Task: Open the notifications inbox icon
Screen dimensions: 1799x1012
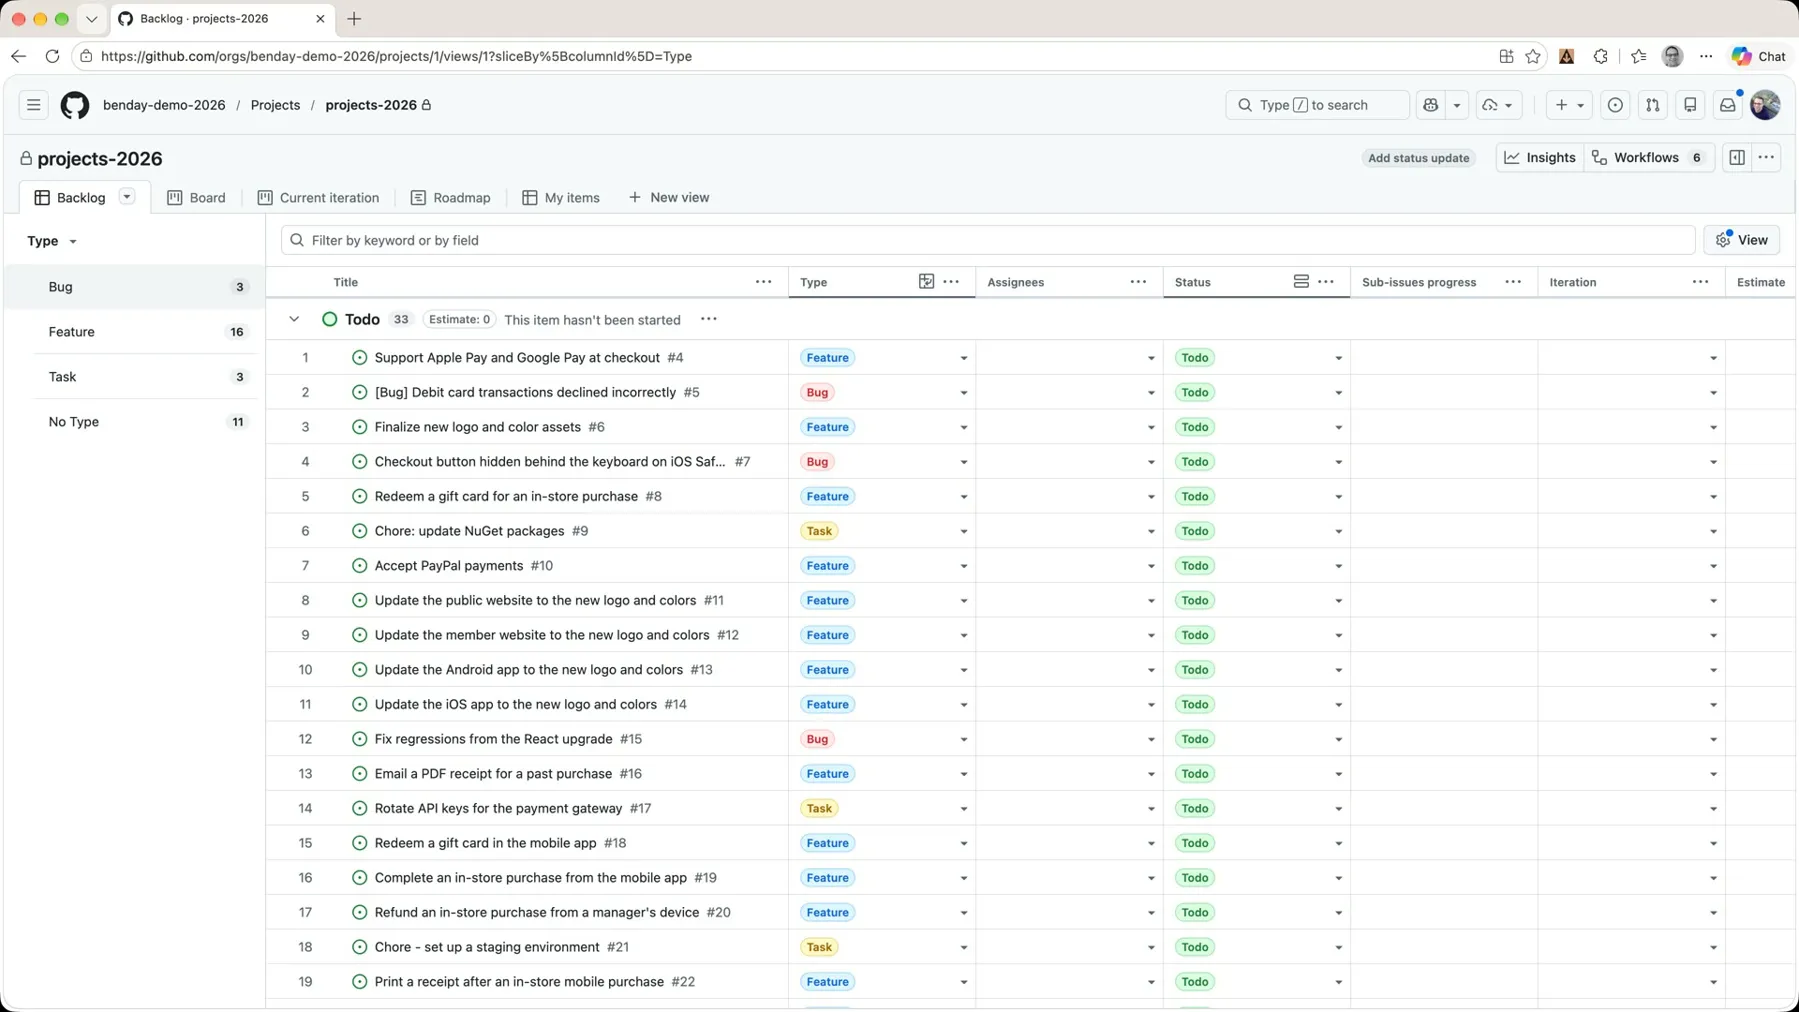Action: (x=1727, y=105)
